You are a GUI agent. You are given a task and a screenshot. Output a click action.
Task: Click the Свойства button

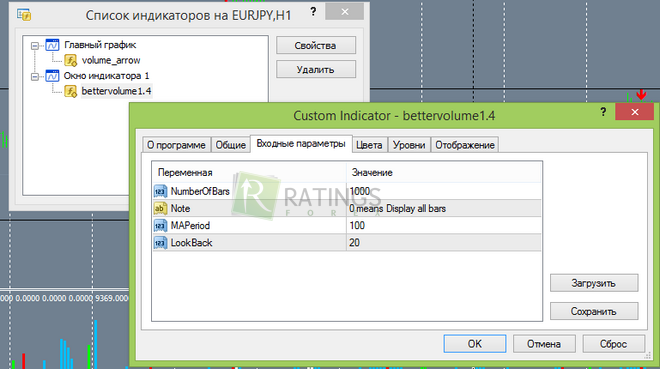(316, 45)
